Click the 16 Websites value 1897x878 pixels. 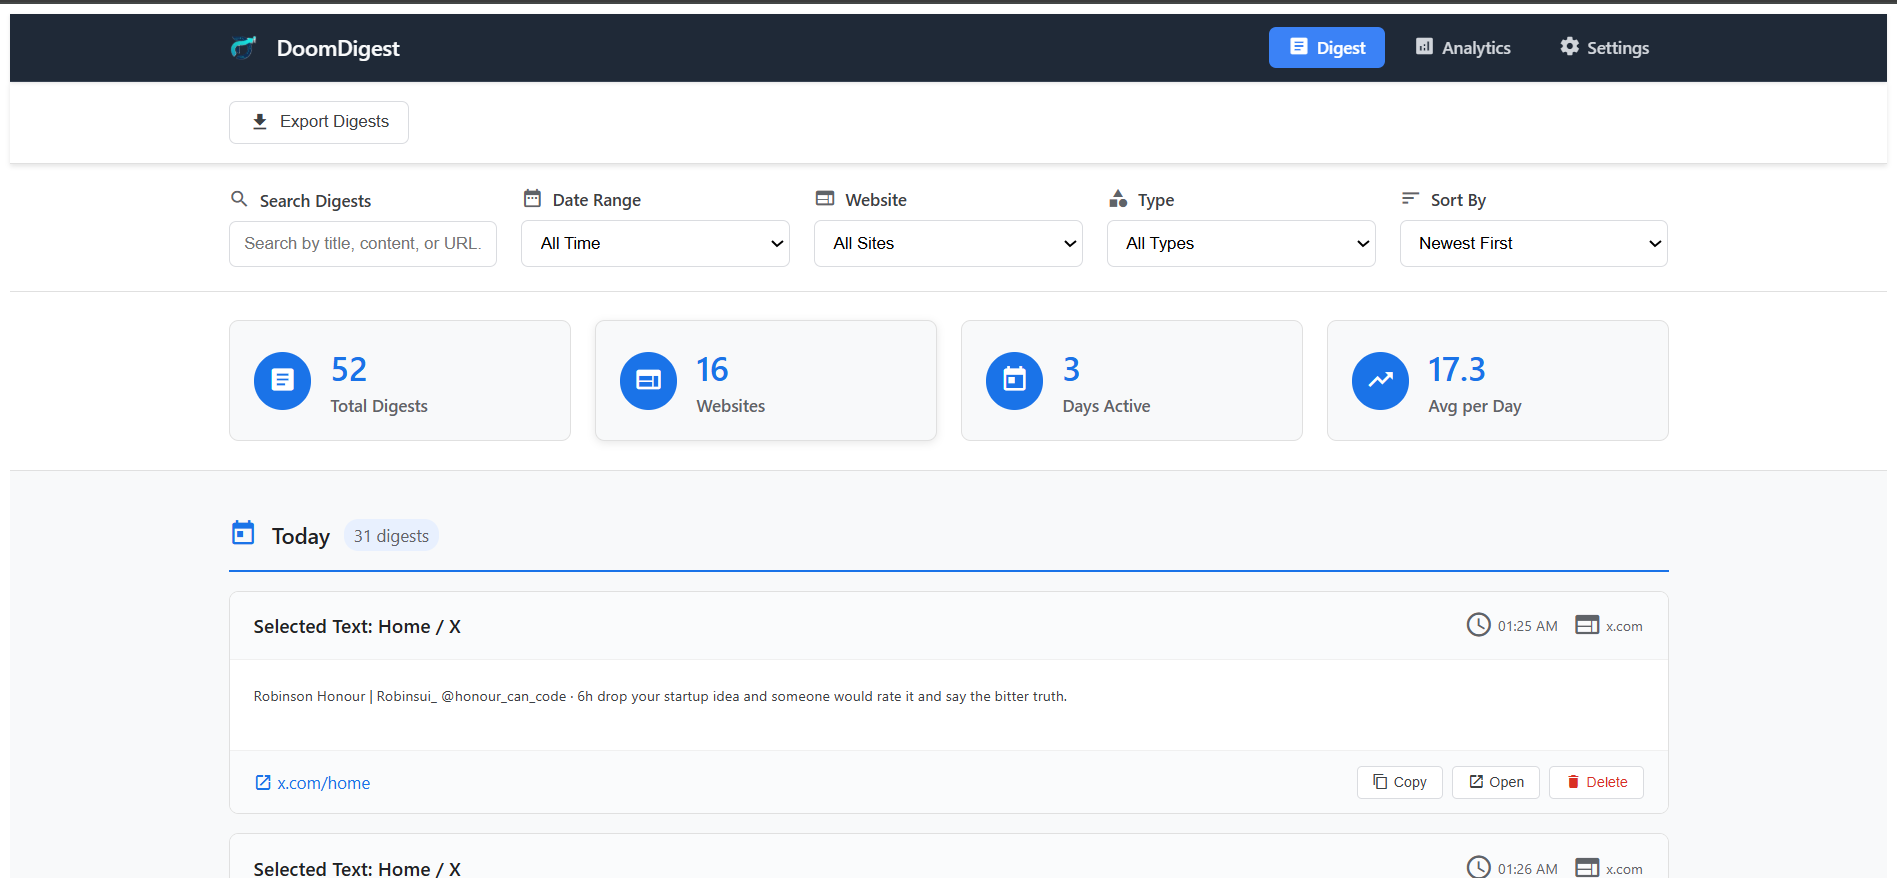coord(712,370)
